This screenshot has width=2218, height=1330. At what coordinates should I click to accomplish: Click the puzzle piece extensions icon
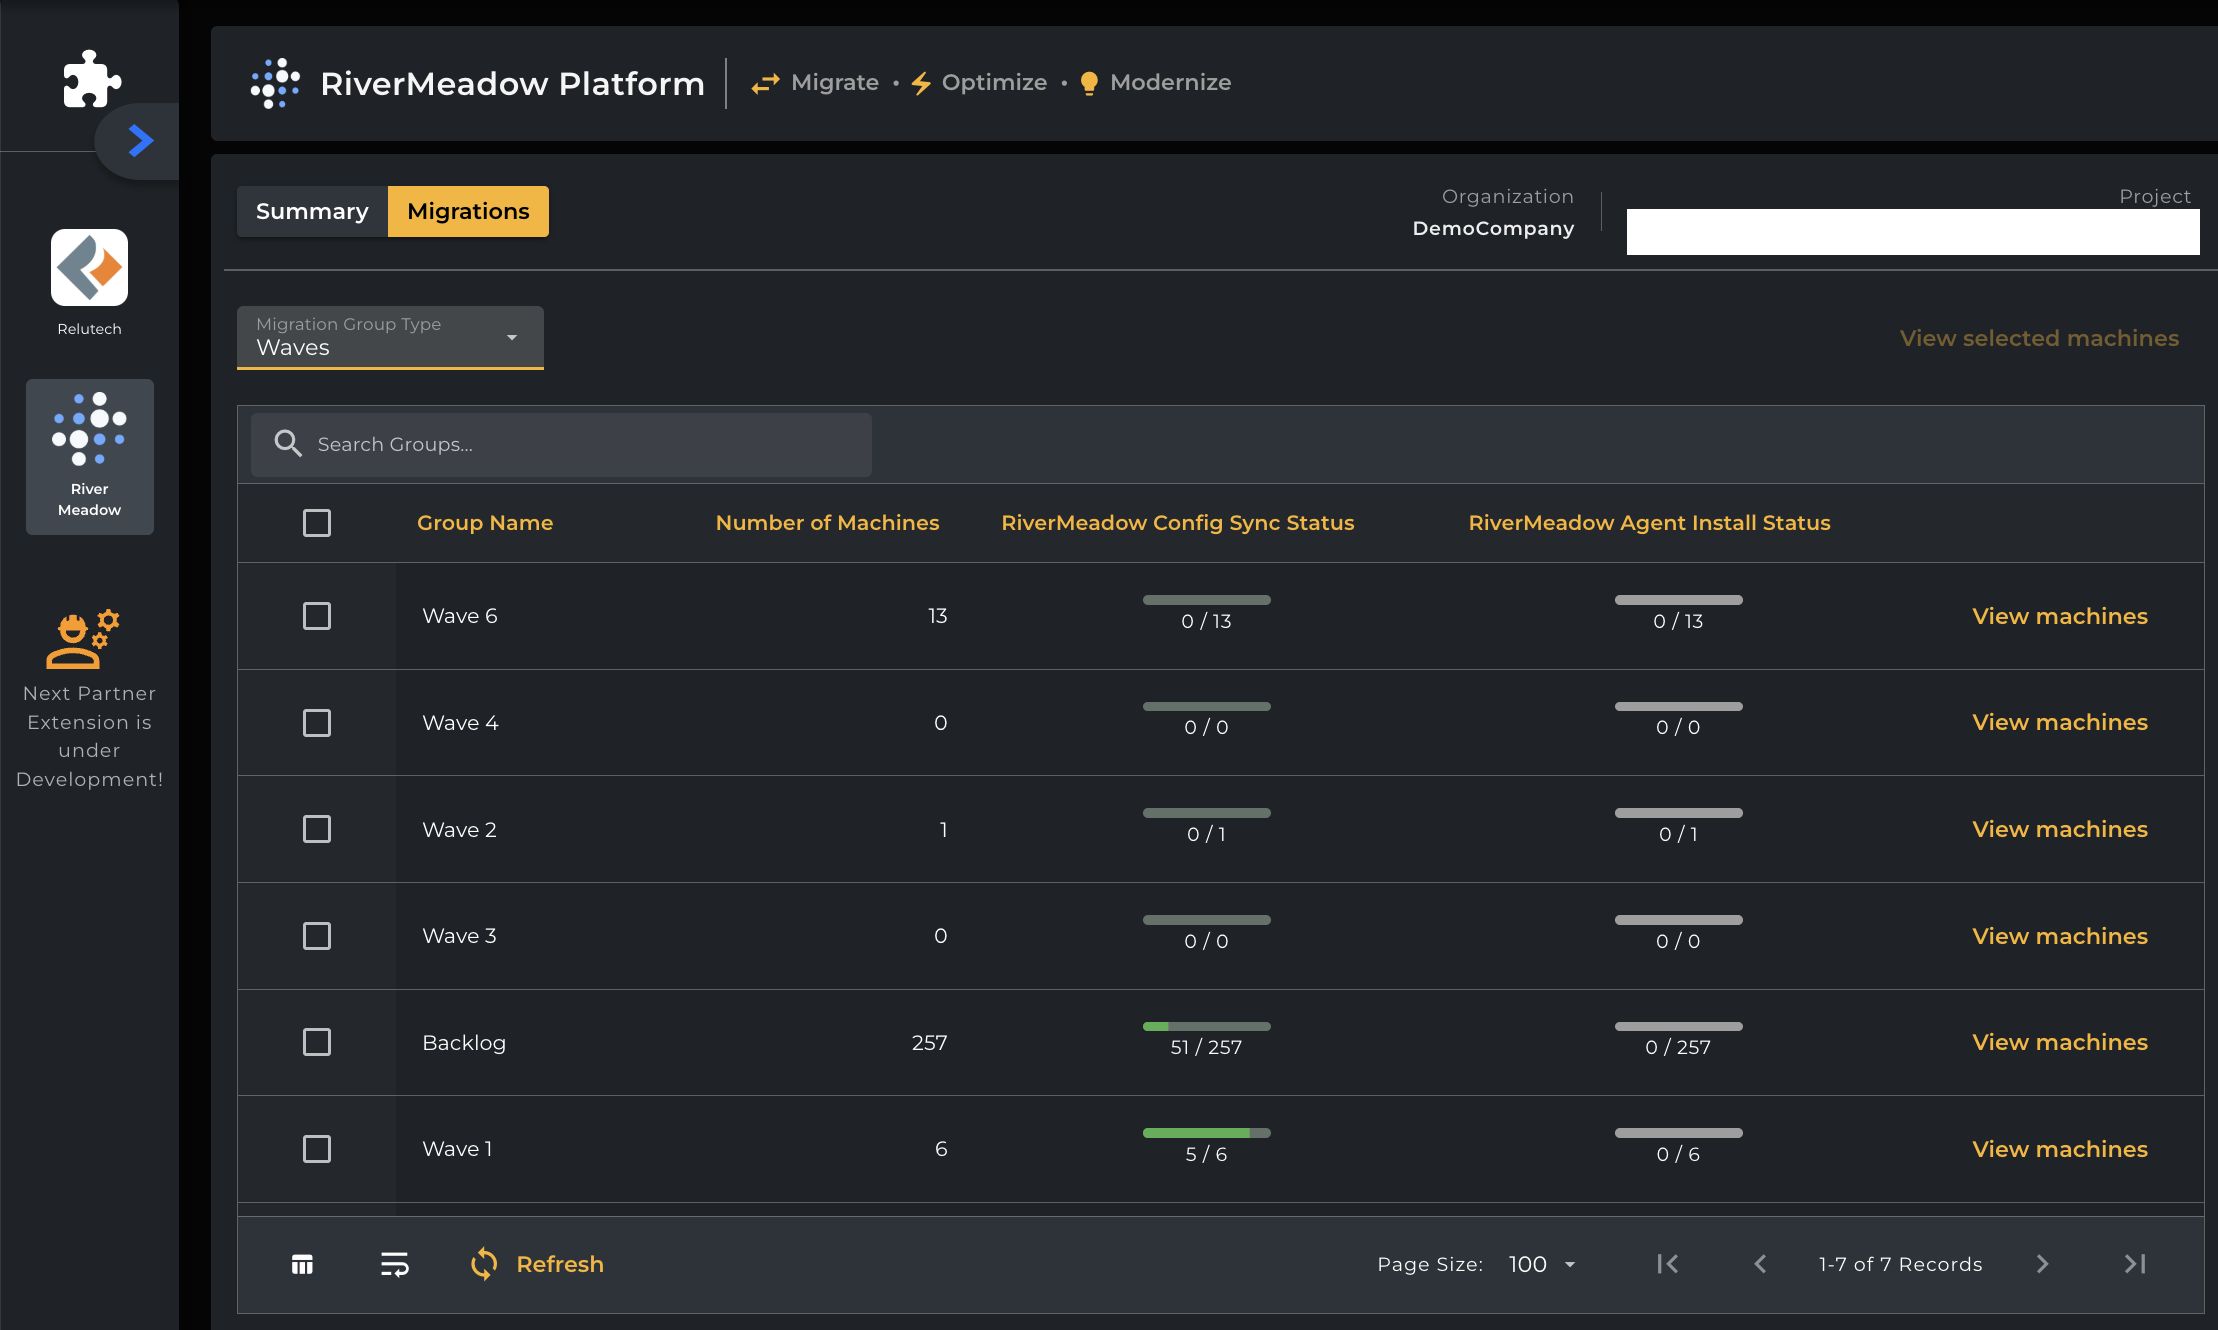tap(91, 78)
